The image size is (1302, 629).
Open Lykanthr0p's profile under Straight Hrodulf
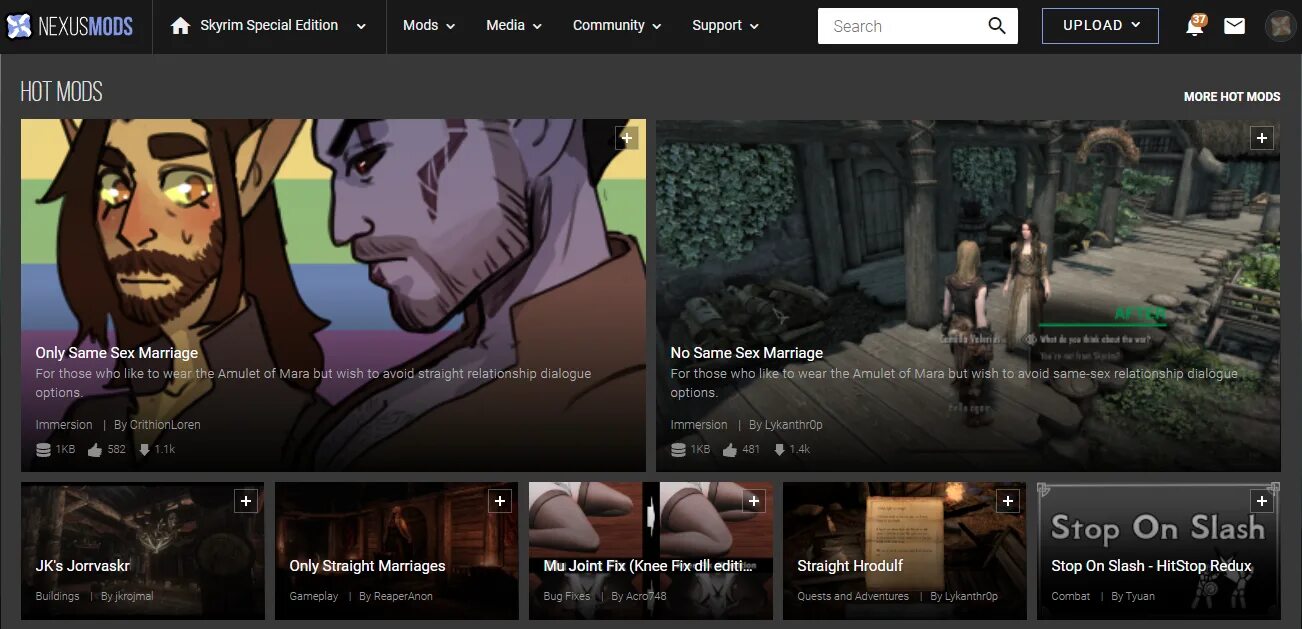[x=972, y=596]
